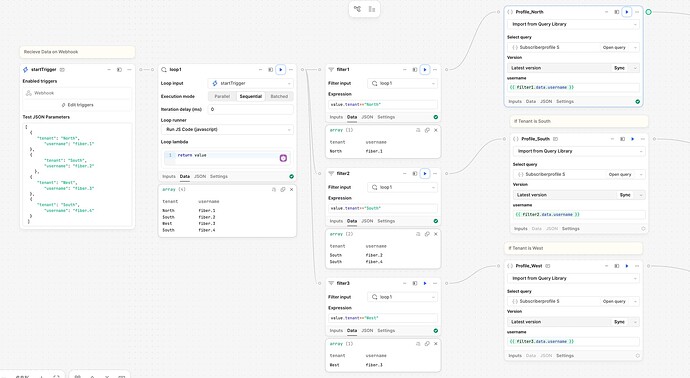Open filter1 JSON tab

(367, 117)
